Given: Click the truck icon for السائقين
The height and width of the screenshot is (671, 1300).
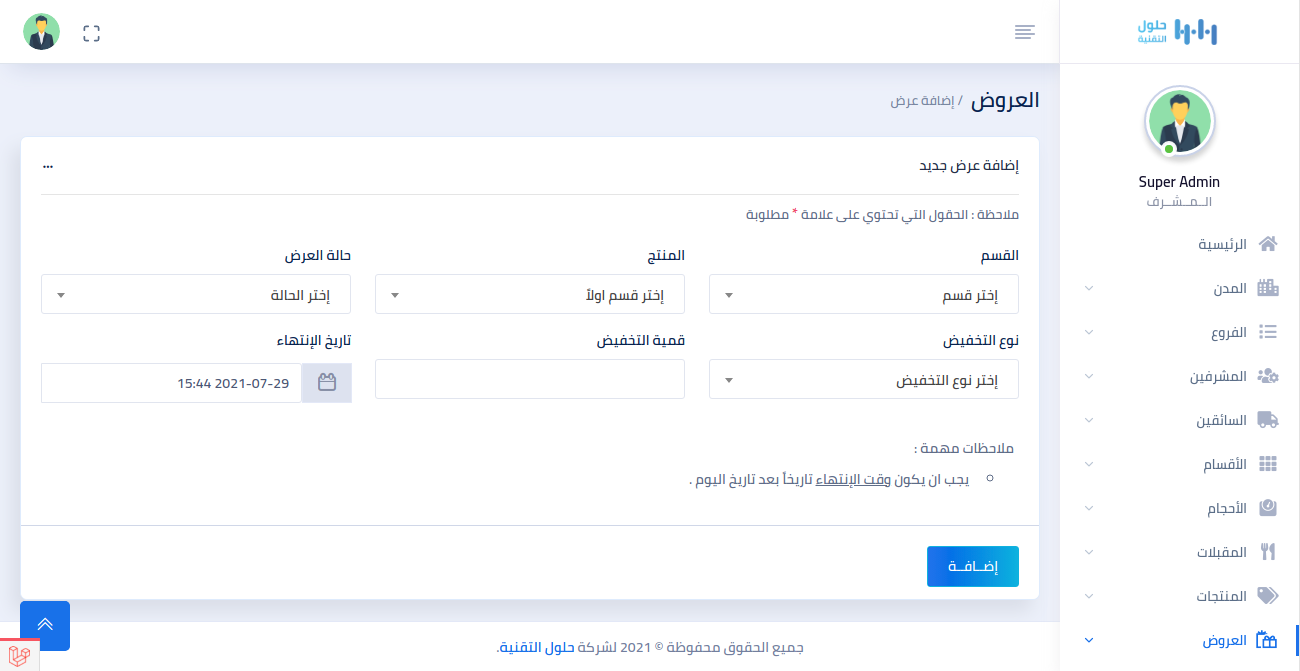Looking at the screenshot, I should click(1268, 420).
